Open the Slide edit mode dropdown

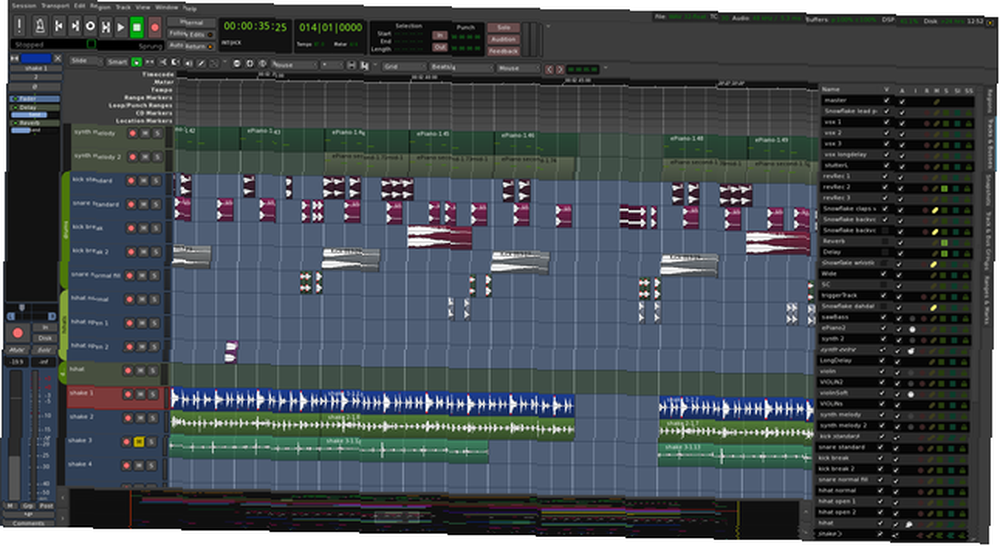click(85, 61)
